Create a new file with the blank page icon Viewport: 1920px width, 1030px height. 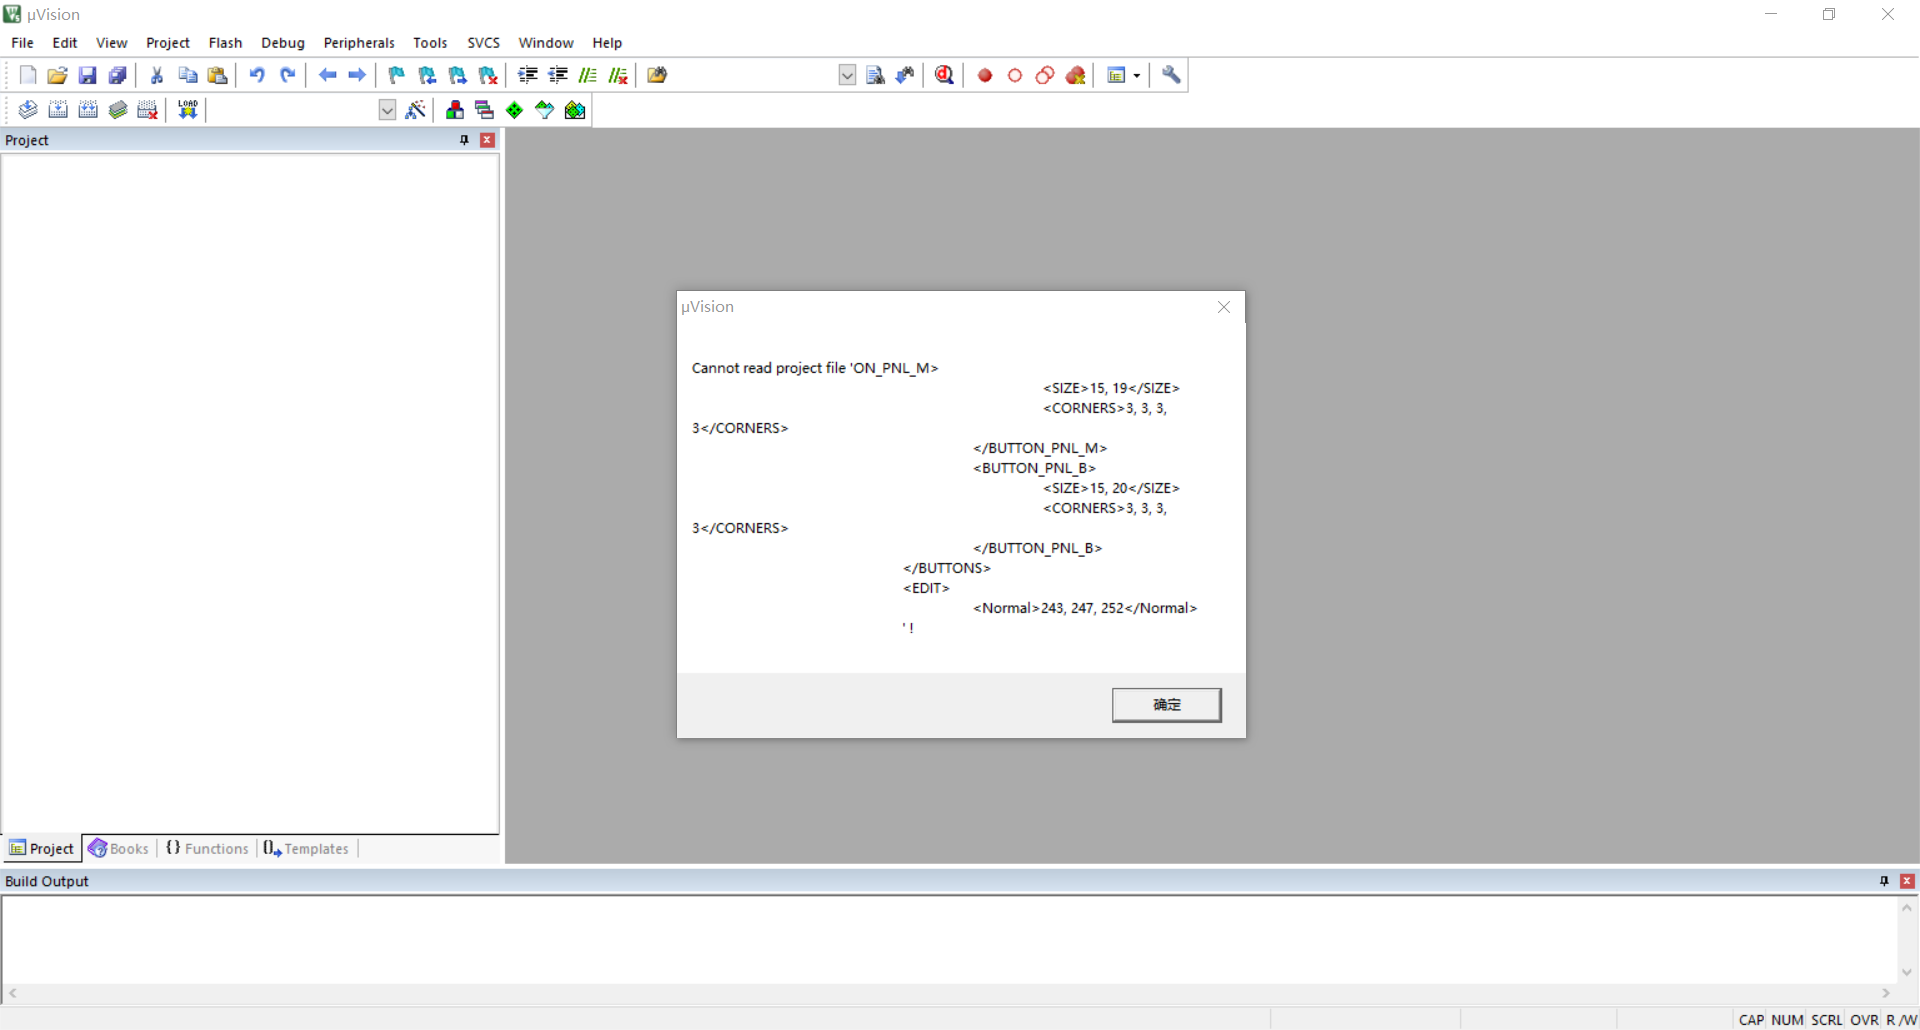coord(28,75)
